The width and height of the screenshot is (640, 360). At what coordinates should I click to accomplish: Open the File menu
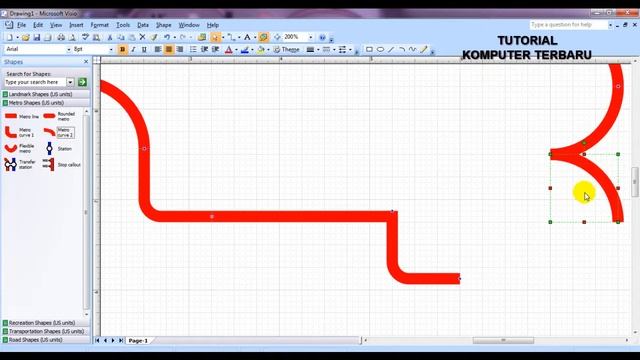21,25
